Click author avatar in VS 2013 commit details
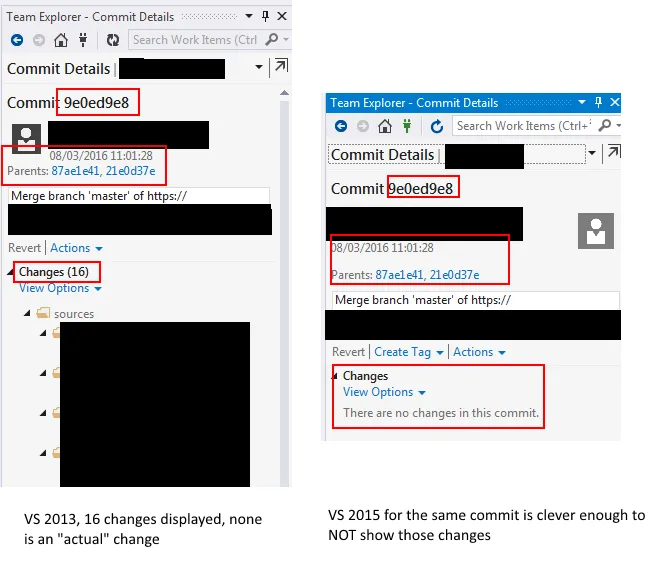The width and height of the screenshot is (657, 564). (x=26, y=139)
